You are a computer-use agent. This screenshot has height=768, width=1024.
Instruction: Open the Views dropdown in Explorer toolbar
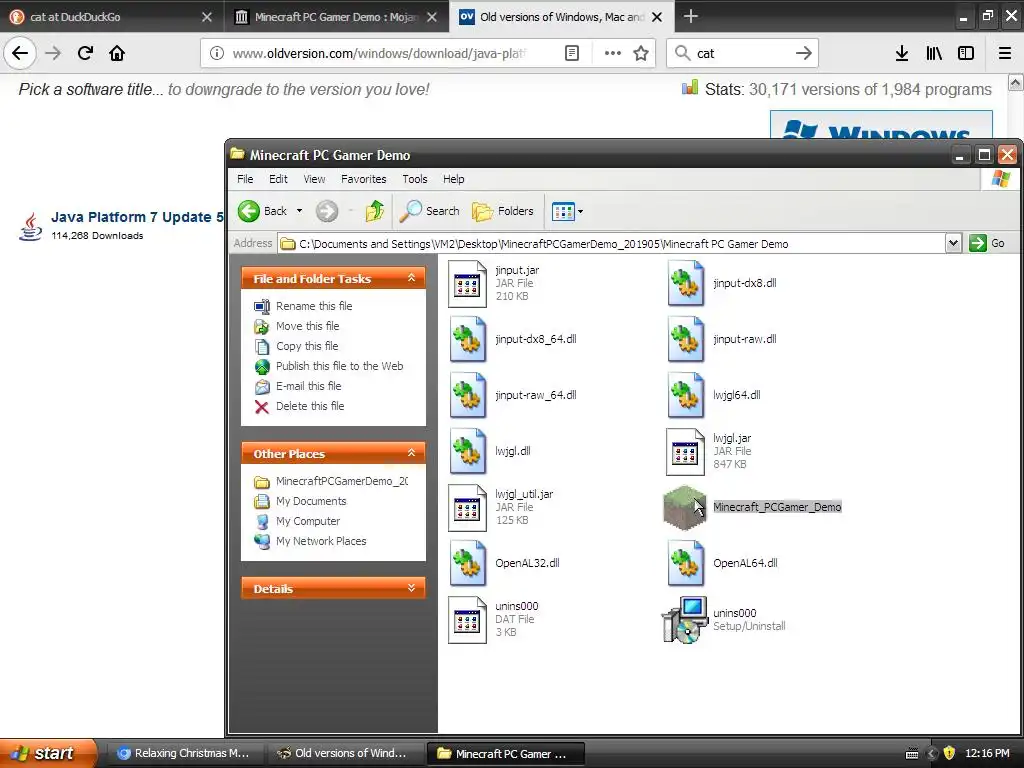click(x=567, y=211)
